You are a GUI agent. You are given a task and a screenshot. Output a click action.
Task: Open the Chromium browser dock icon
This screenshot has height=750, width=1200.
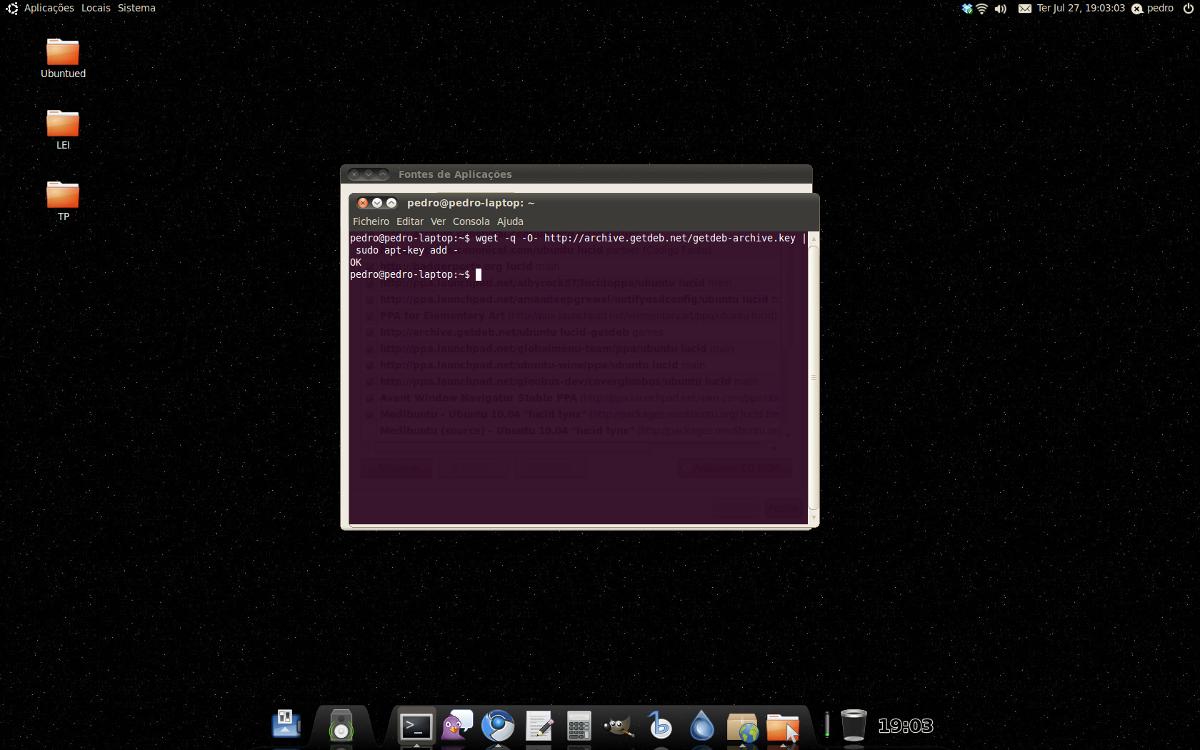tap(498, 726)
